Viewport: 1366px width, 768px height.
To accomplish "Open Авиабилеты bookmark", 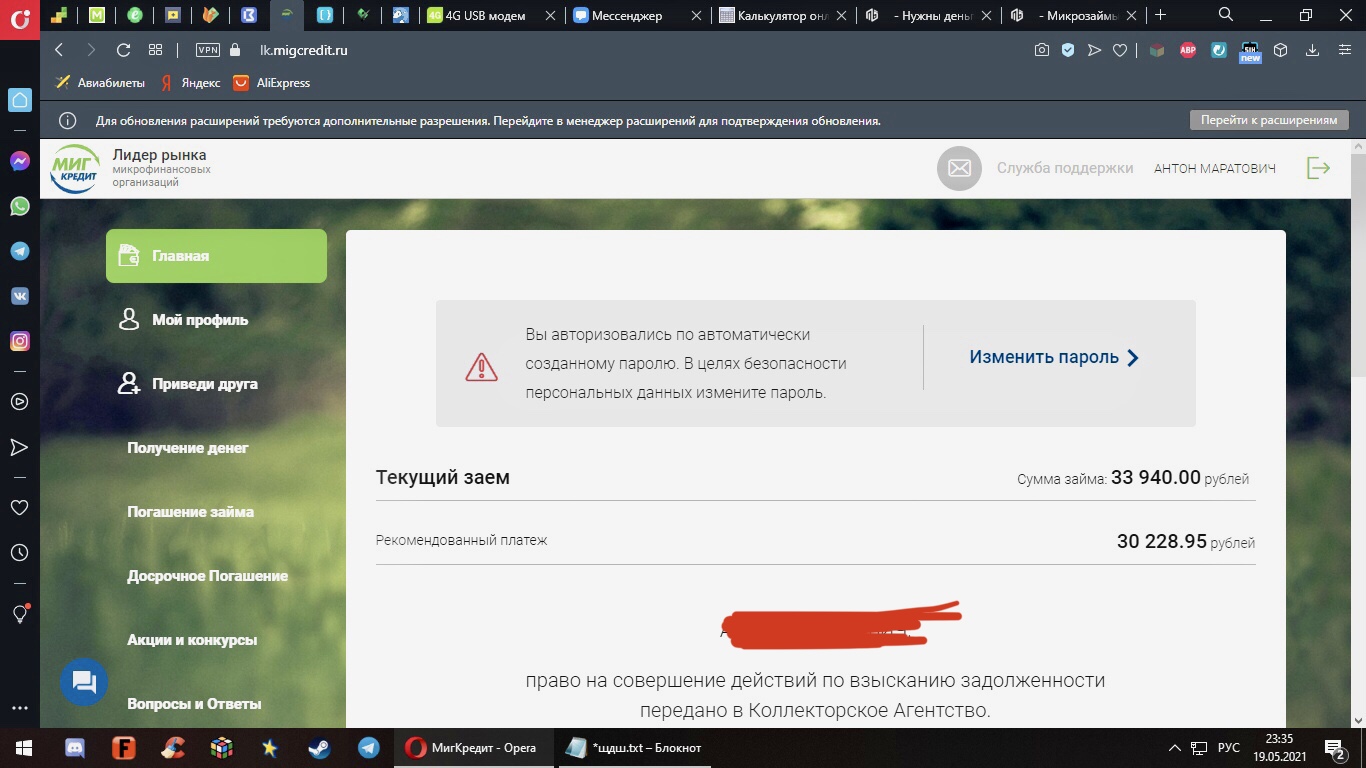I will 99,83.
